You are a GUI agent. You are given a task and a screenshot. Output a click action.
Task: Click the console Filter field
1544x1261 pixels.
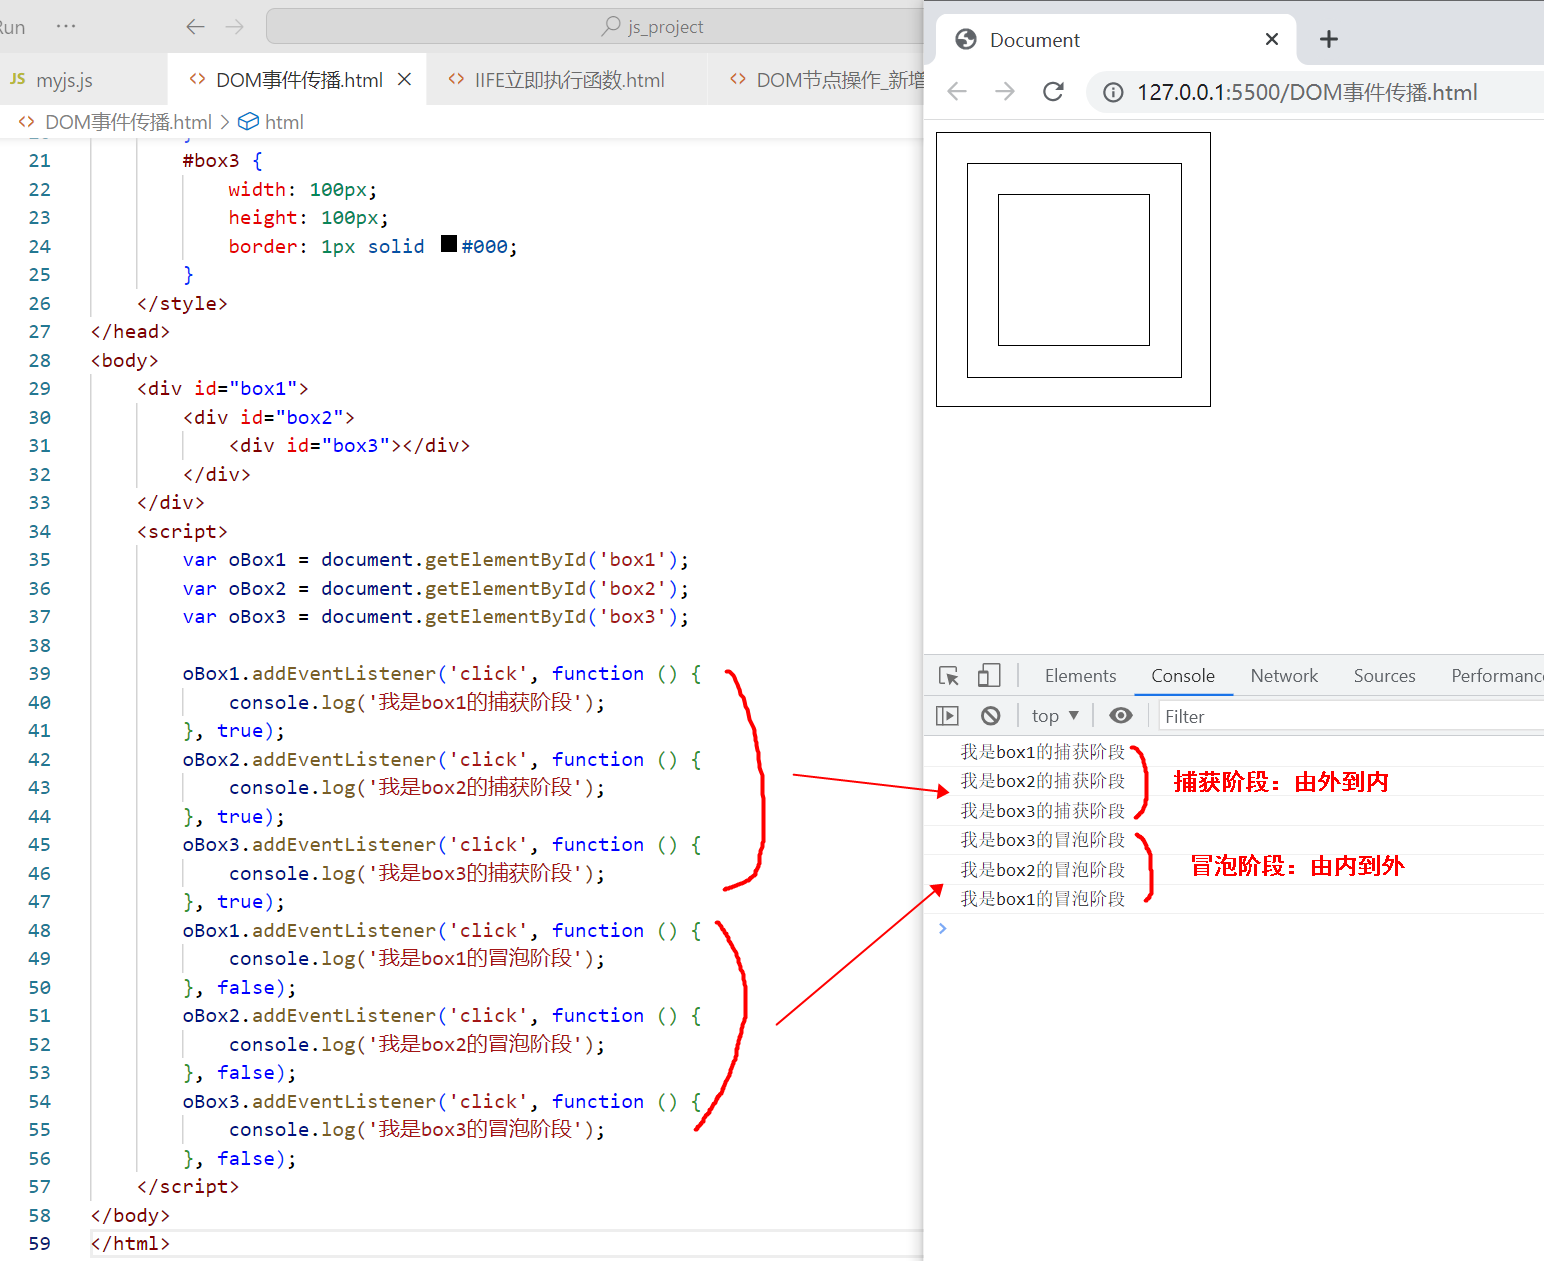click(1352, 716)
